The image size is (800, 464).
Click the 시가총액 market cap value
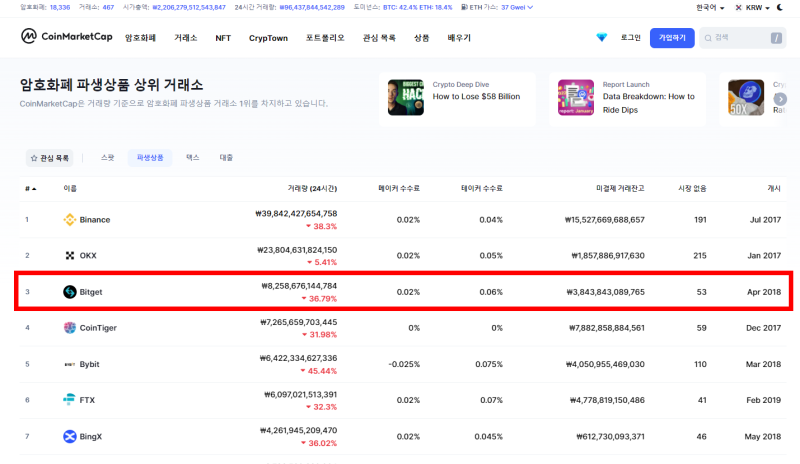[x=189, y=7]
